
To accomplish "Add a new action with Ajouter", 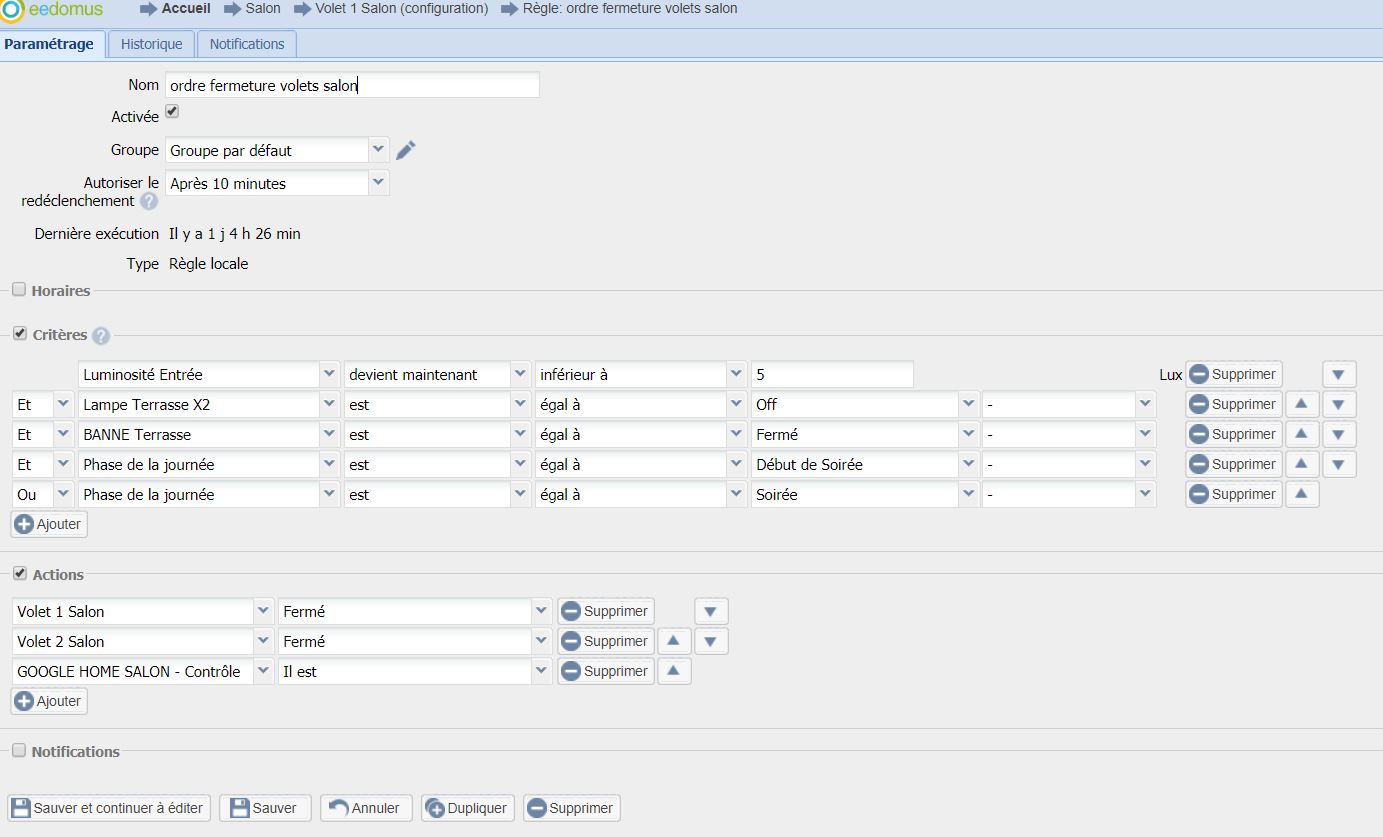I will point(49,701).
